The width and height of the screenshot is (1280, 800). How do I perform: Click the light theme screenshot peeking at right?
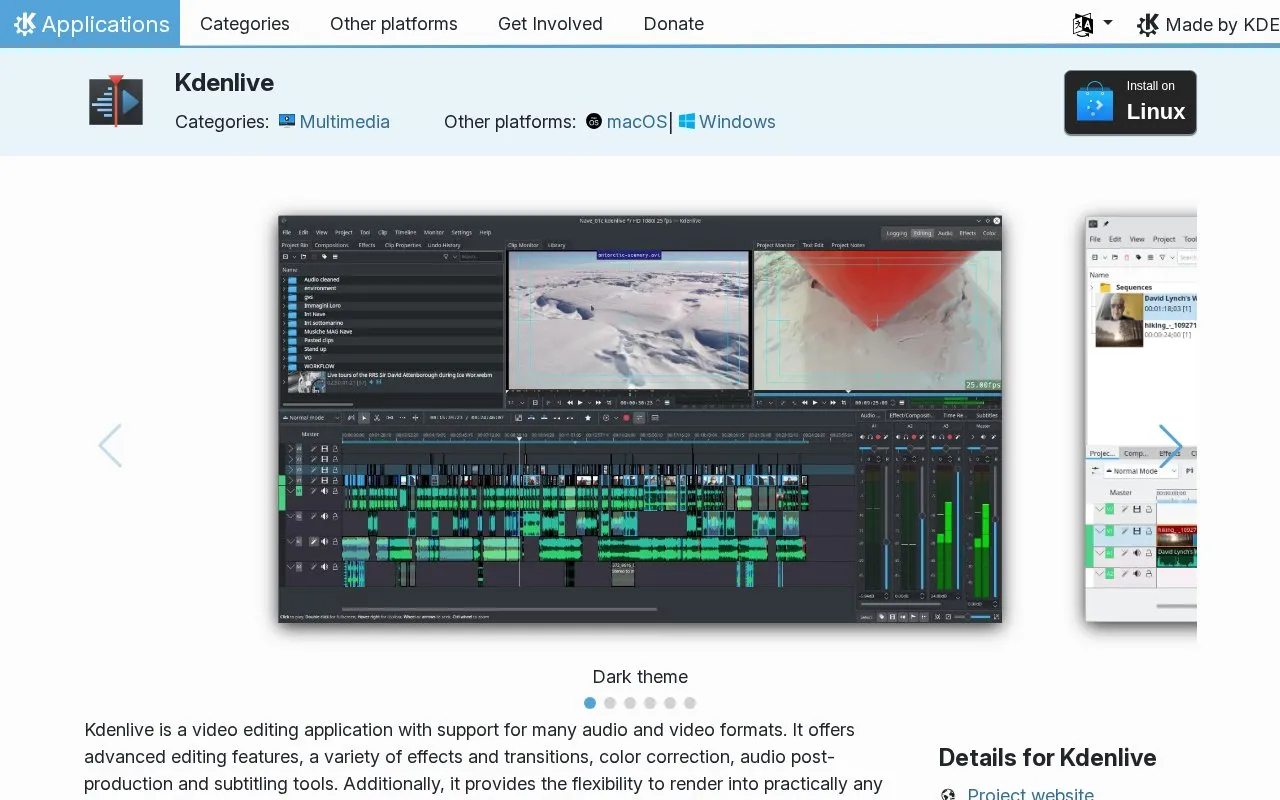(1141, 419)
